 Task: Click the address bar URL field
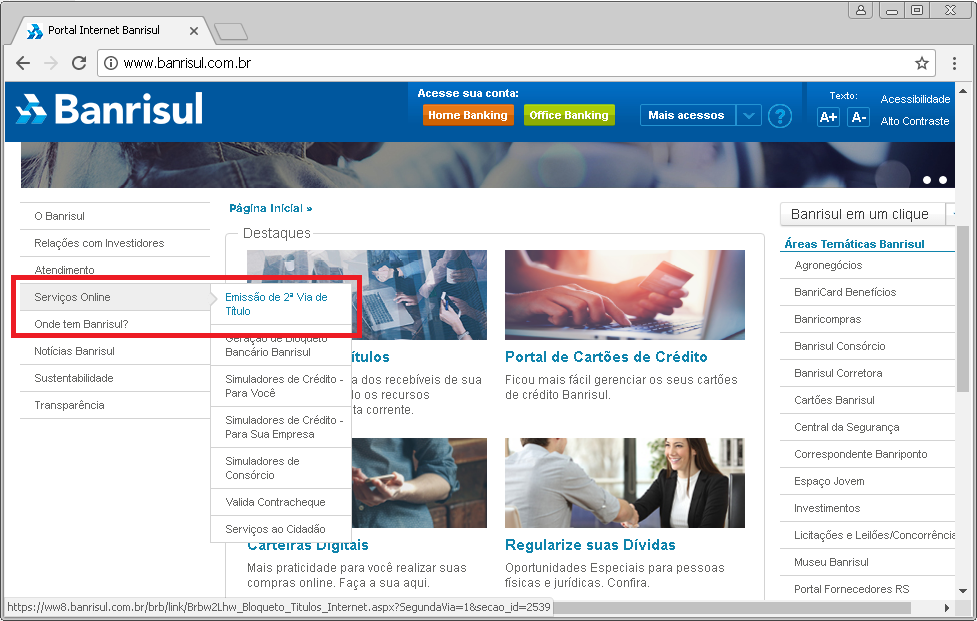tap(516, 63)
